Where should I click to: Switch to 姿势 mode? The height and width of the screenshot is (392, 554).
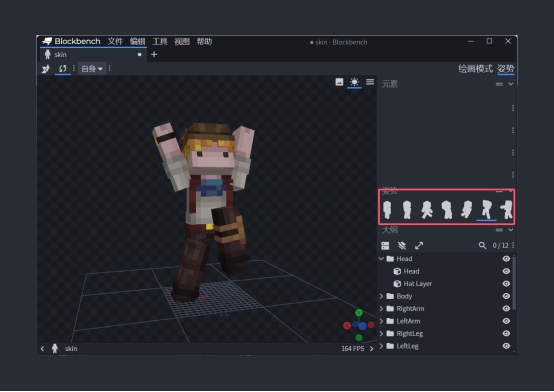pyautogui.click(x=506, y=69)
